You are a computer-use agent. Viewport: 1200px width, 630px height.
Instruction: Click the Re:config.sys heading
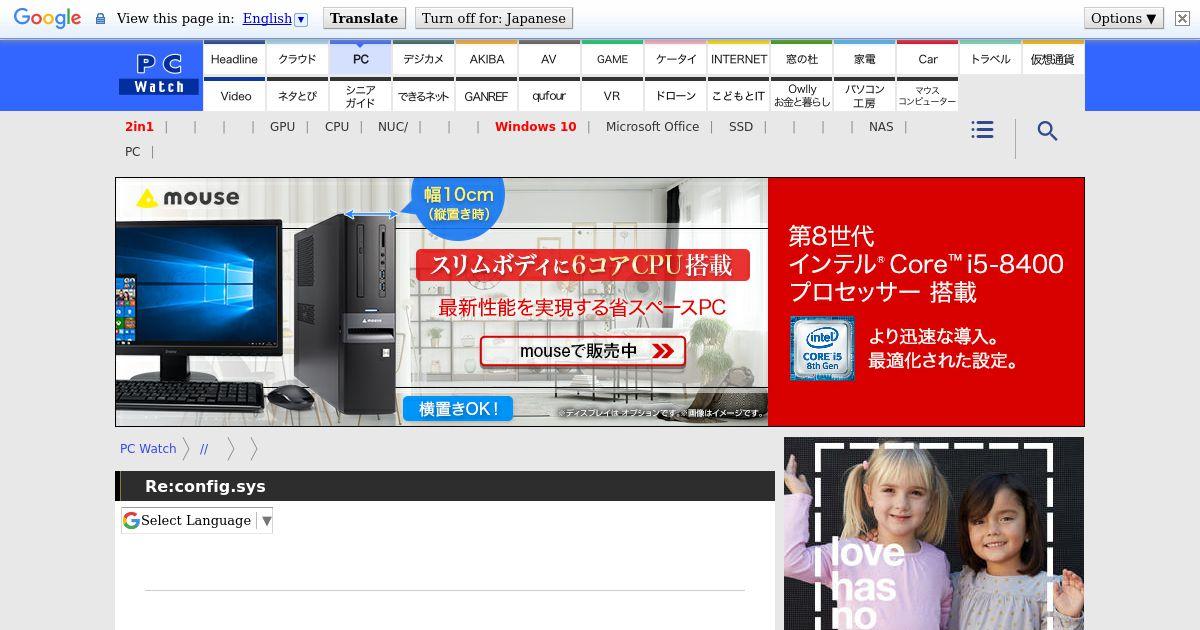[205, 486]
